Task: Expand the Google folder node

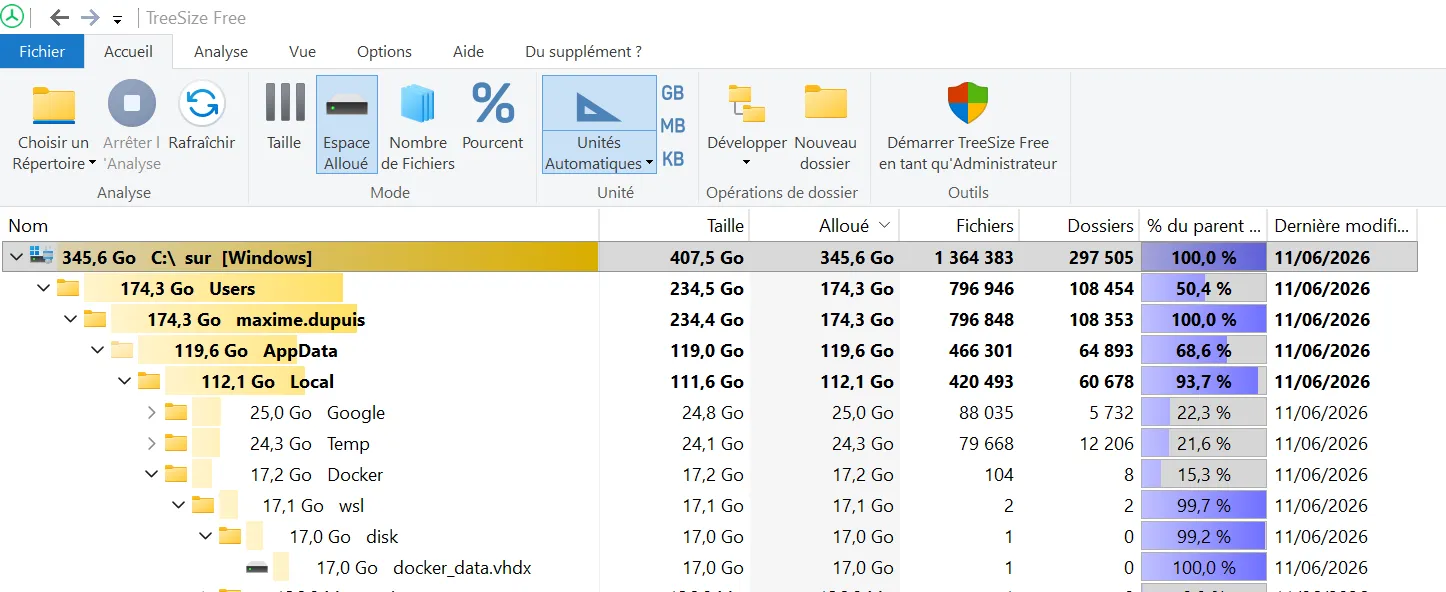Action: pos(151,412)
